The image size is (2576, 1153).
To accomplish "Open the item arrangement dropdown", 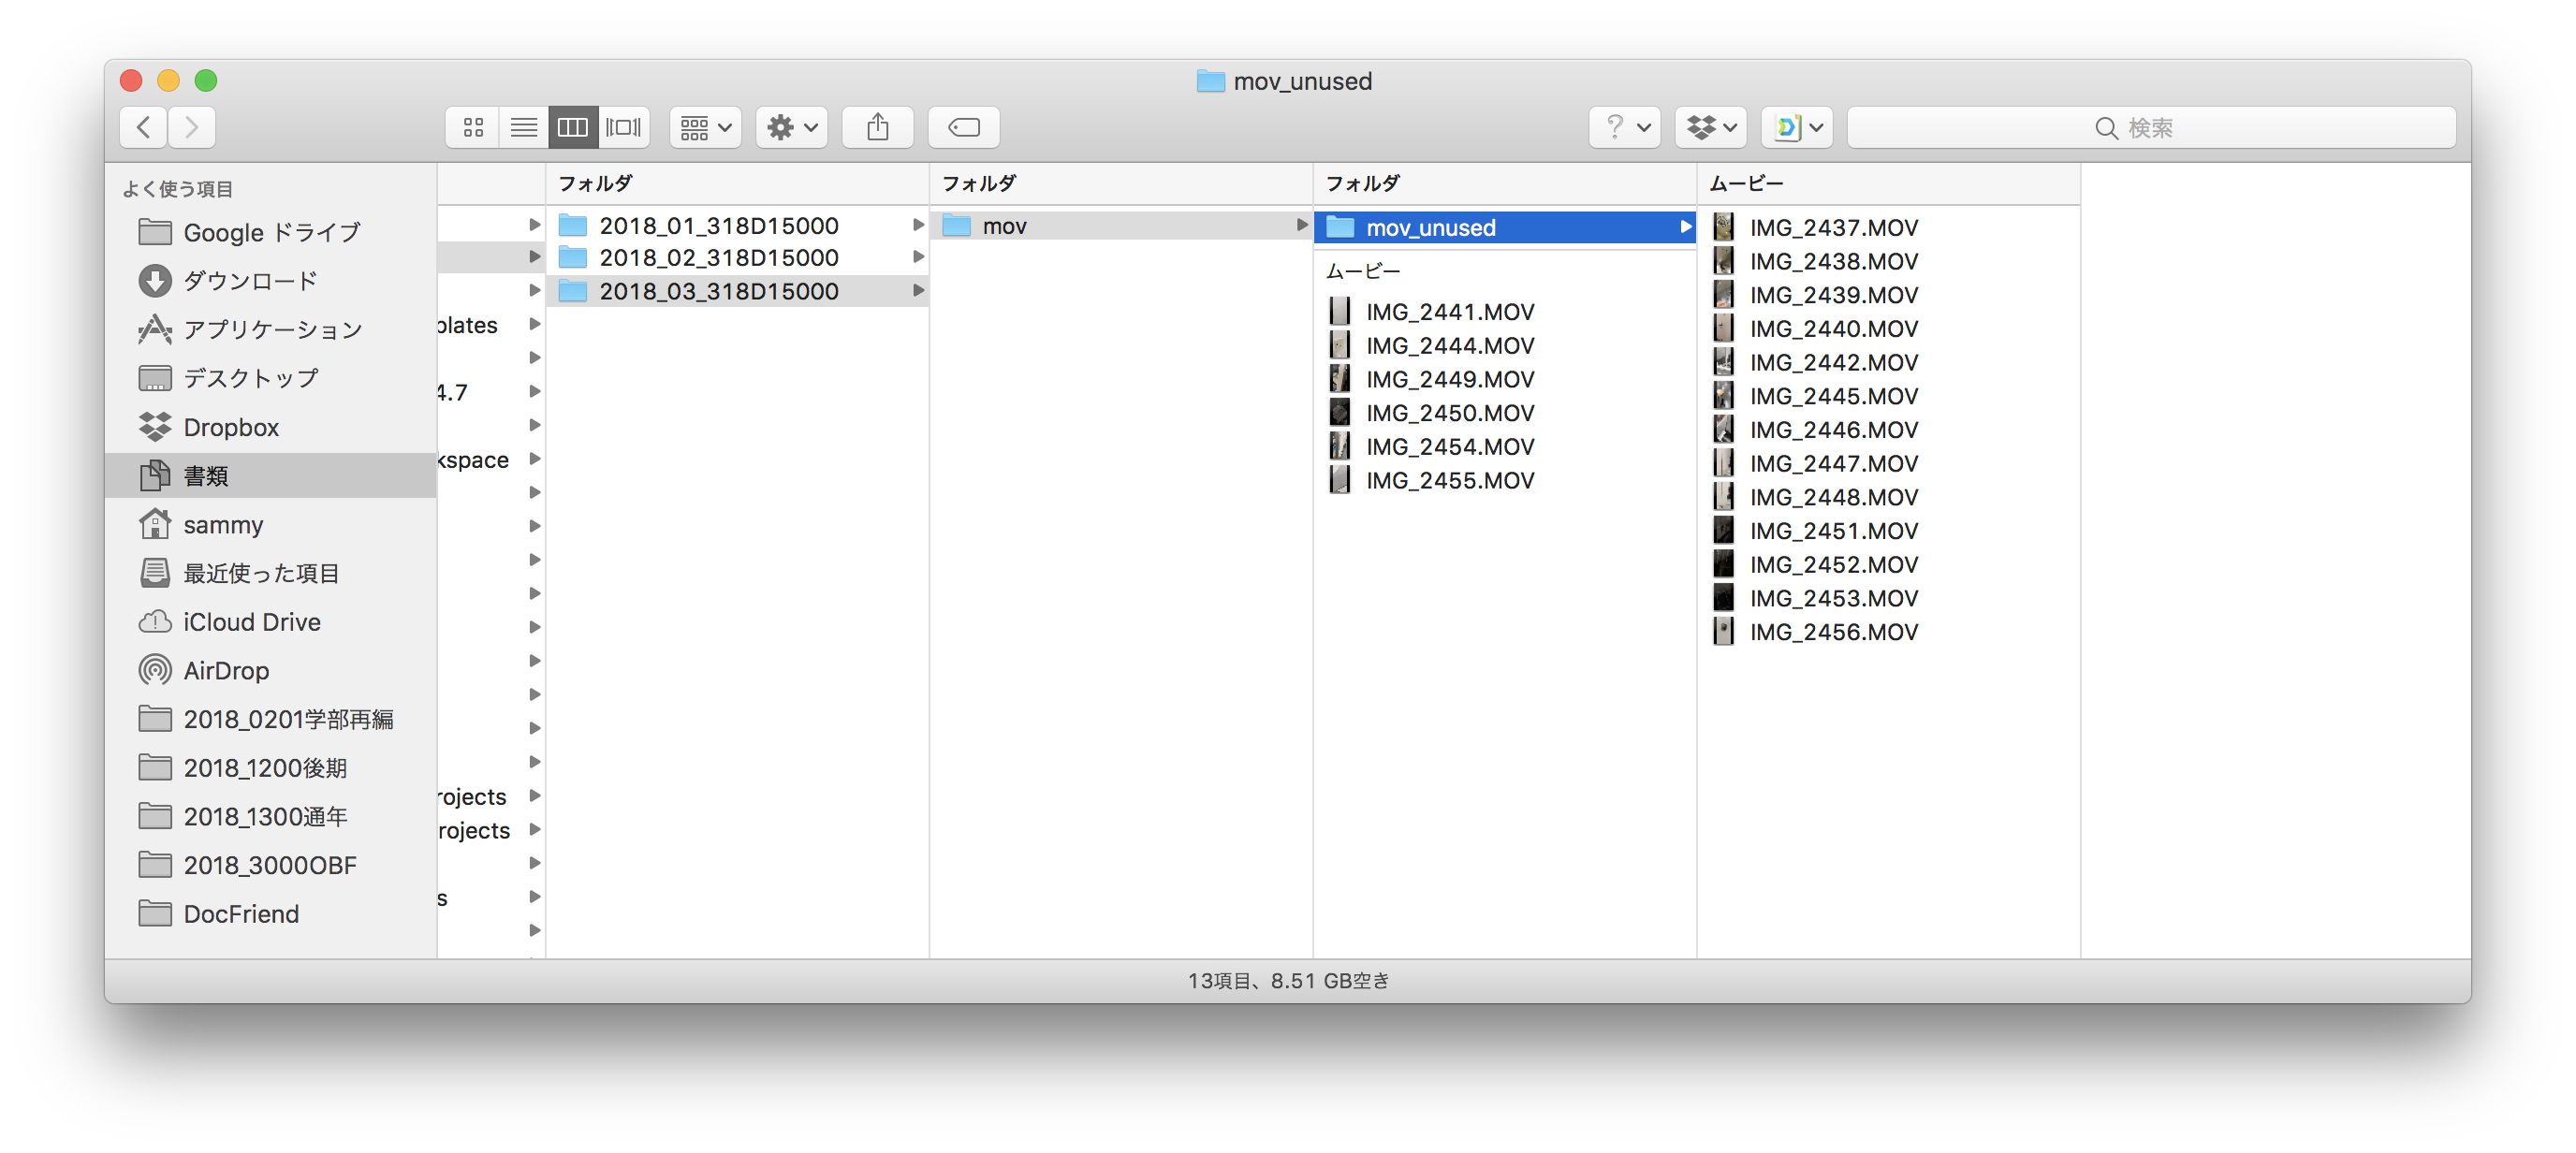I will [705, 127].
